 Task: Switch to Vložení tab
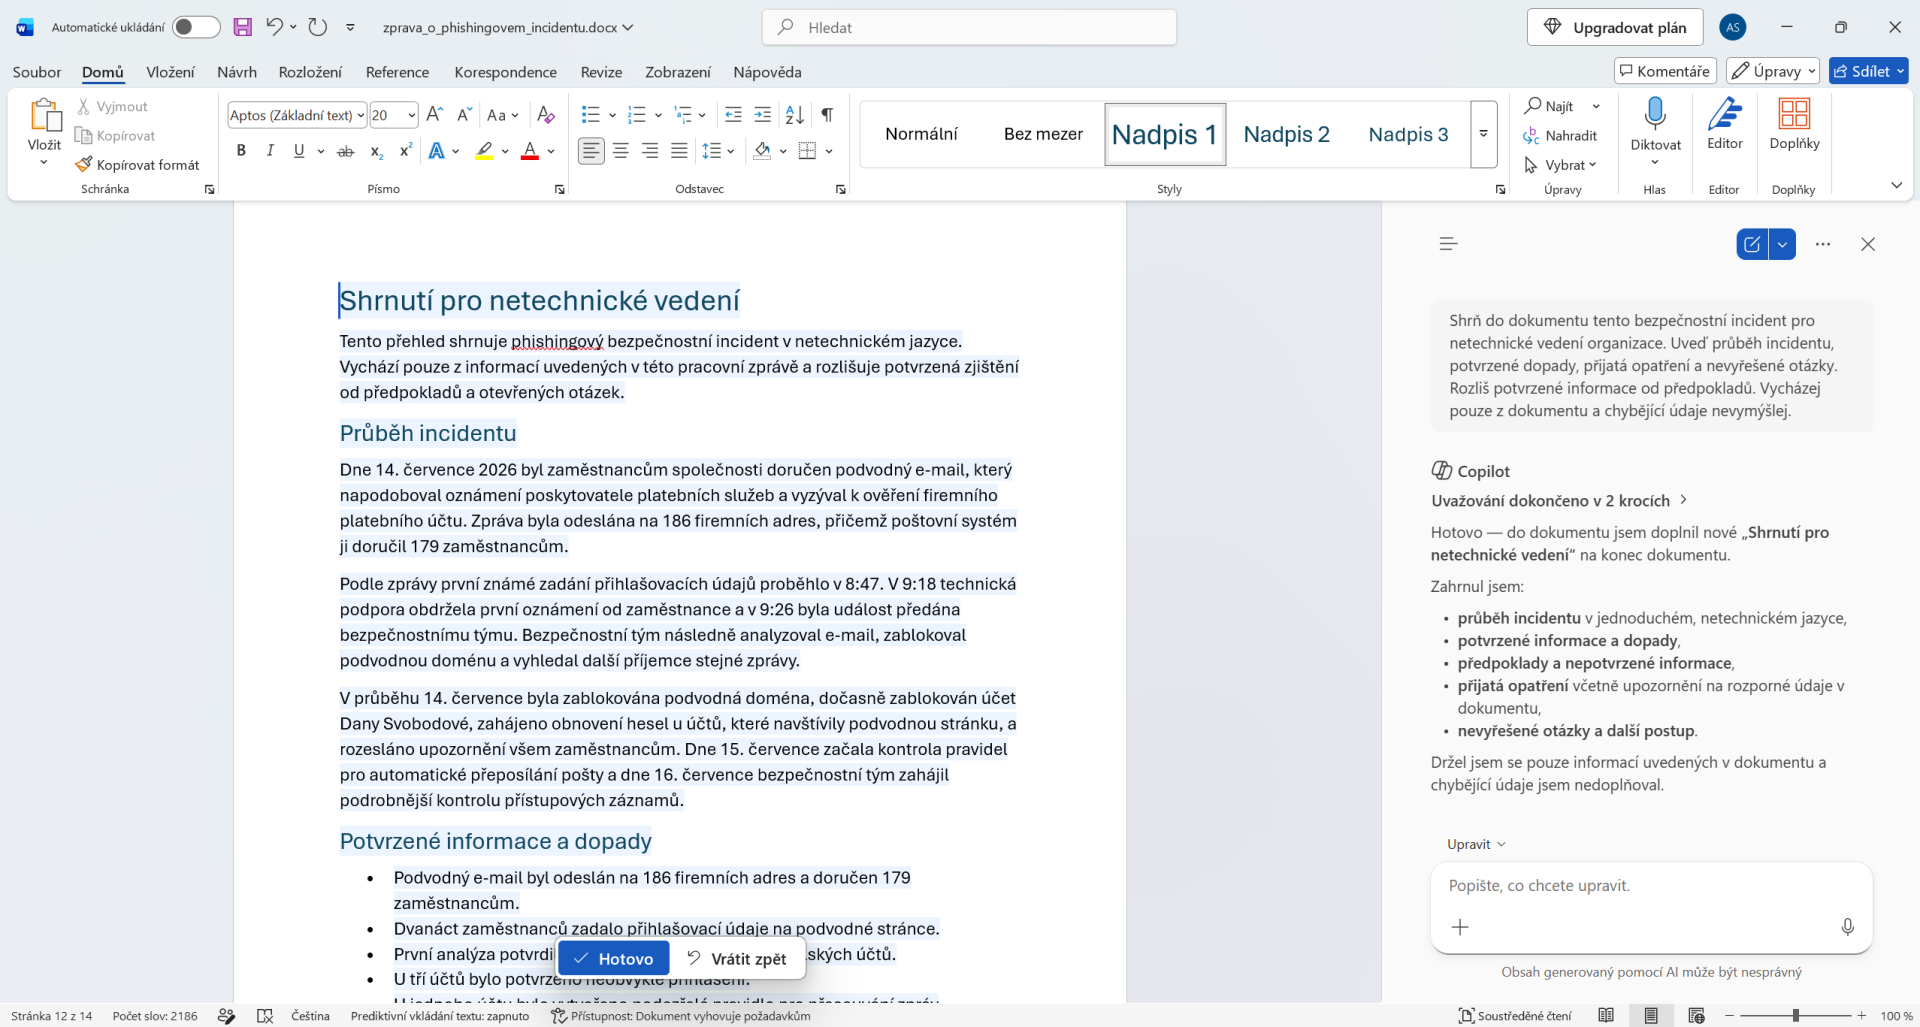point(170,72)
